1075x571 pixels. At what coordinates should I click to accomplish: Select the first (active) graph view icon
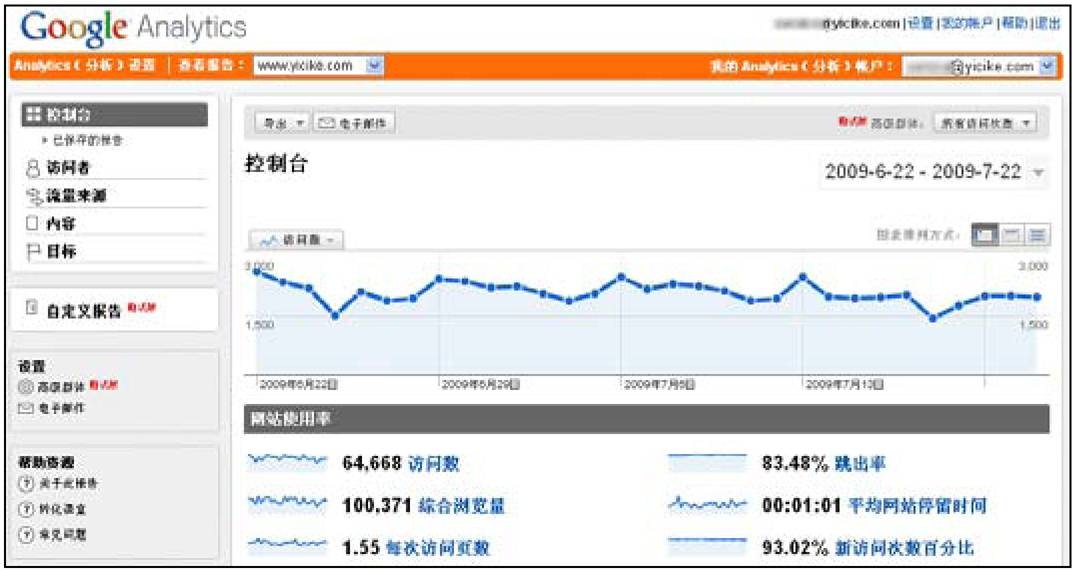click(986, 235)
